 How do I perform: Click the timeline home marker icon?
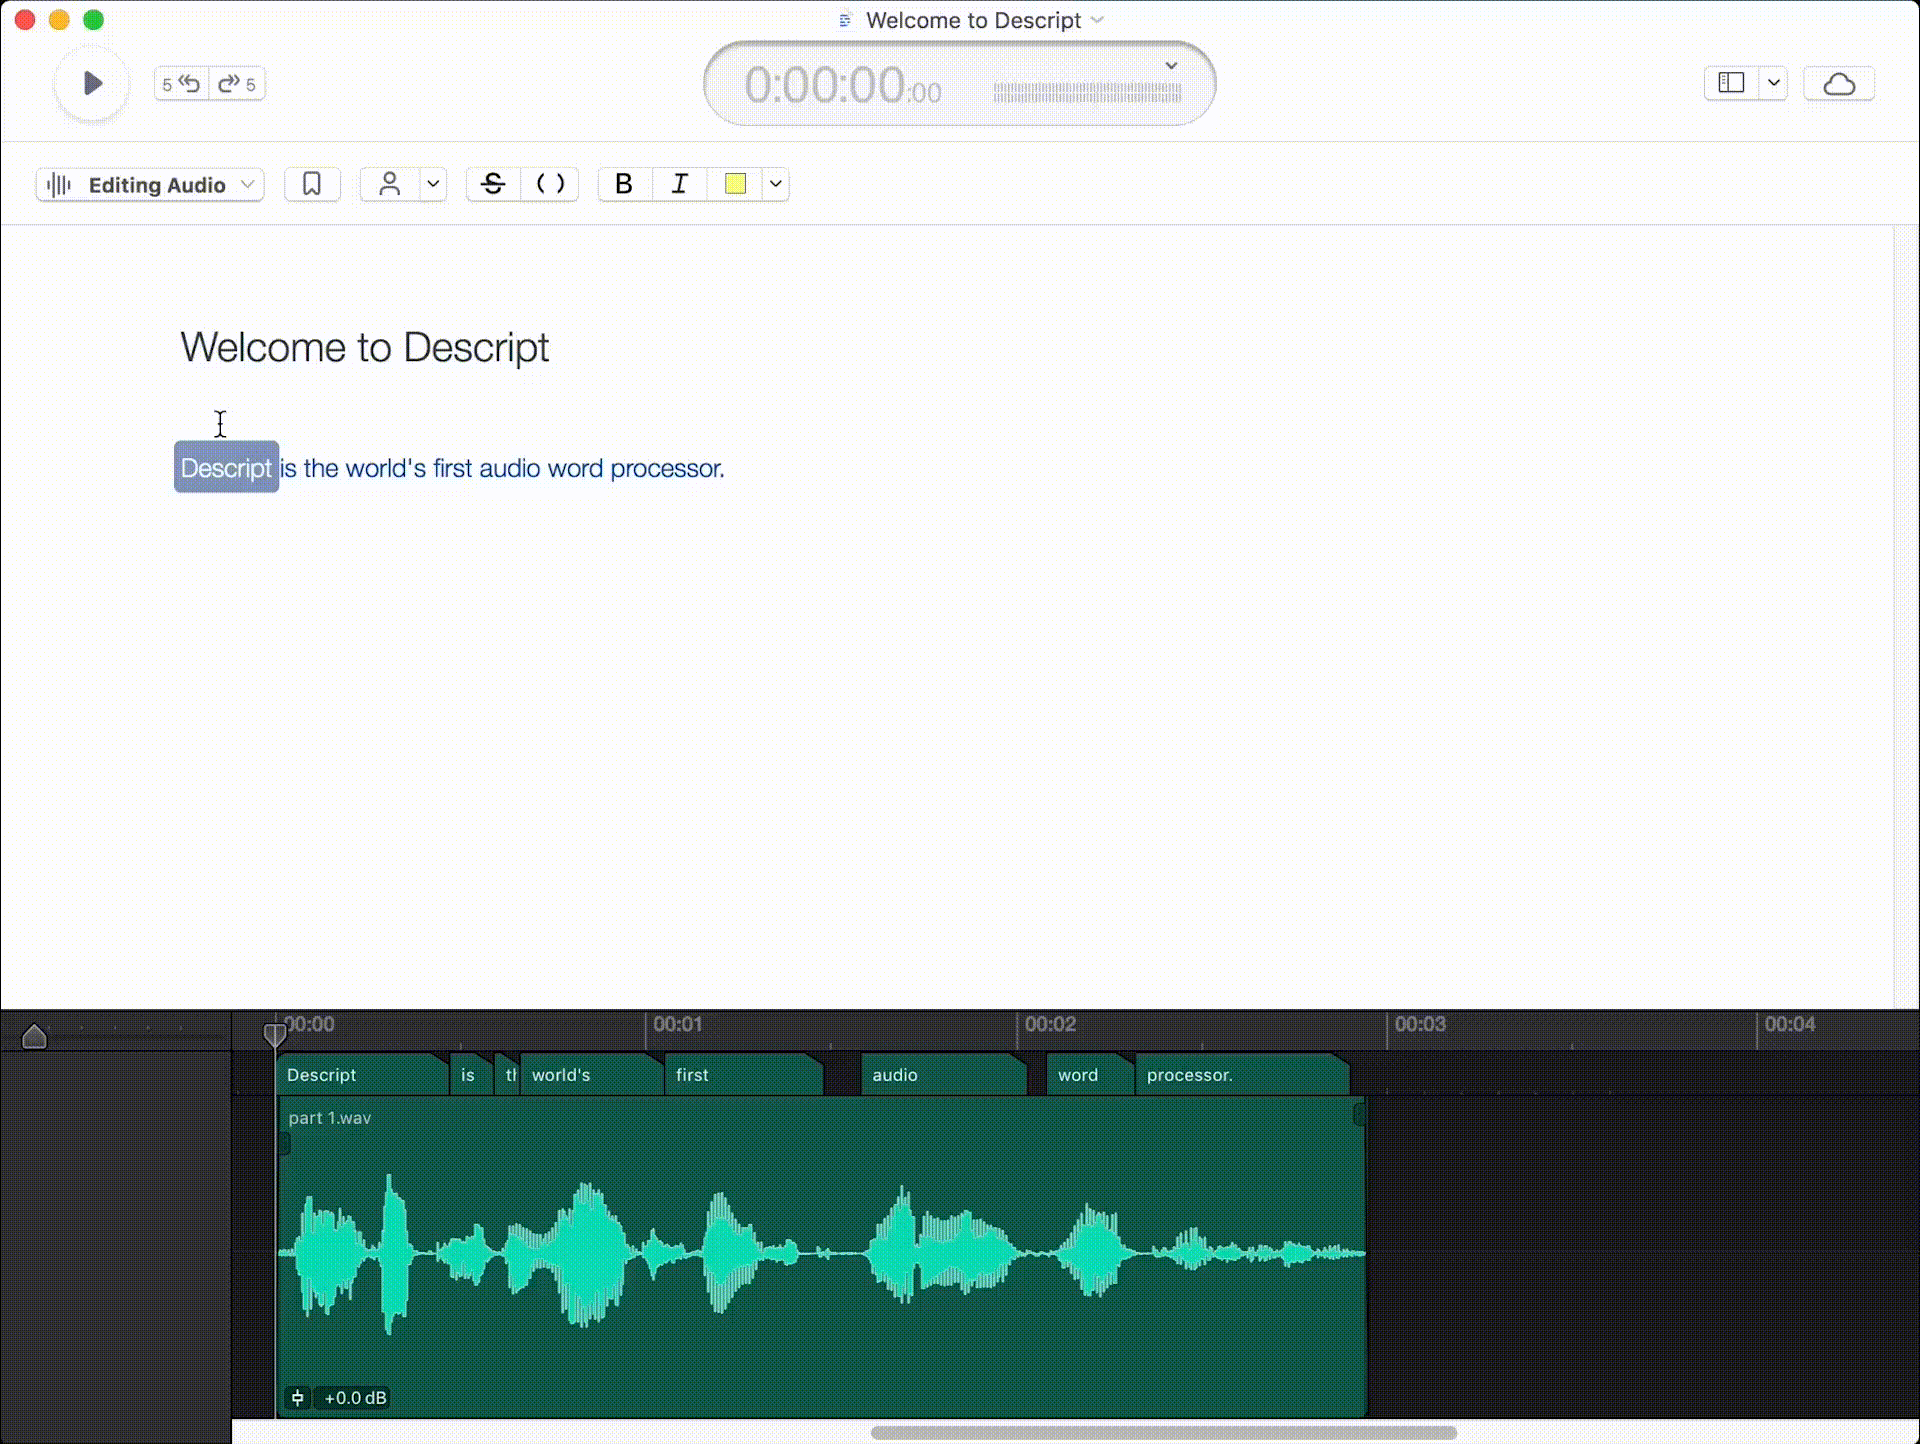(34, 1036)
